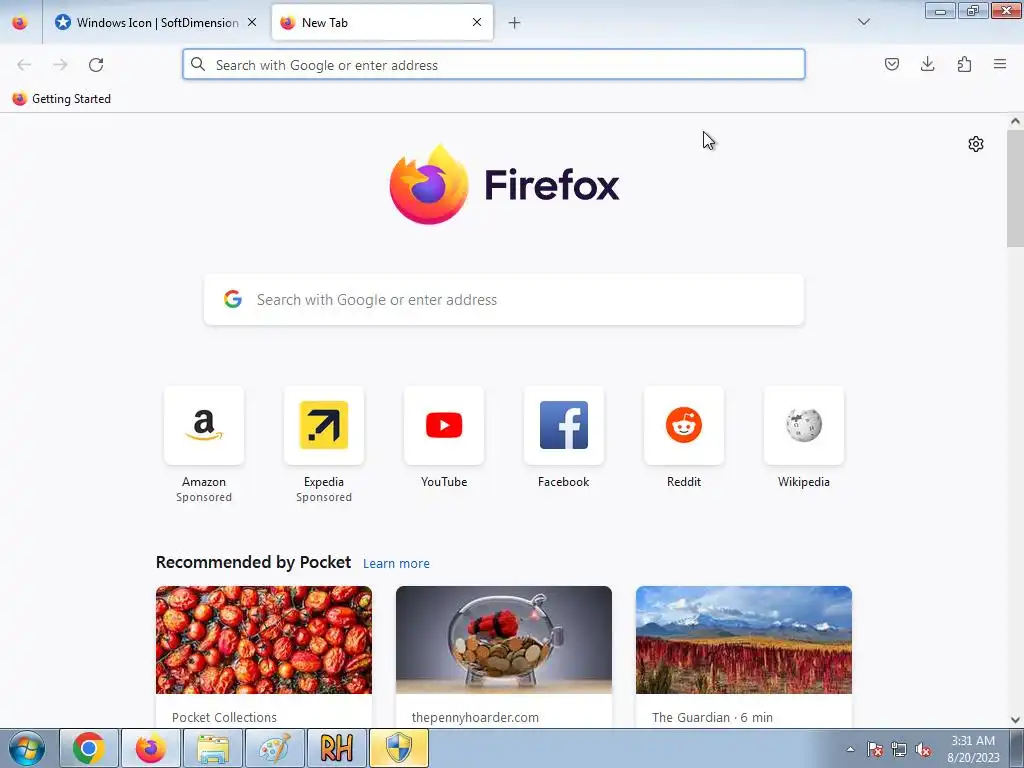Go back one page arrow
The height and width of the screenshot is (768, 1024).
tap(24, 65)
